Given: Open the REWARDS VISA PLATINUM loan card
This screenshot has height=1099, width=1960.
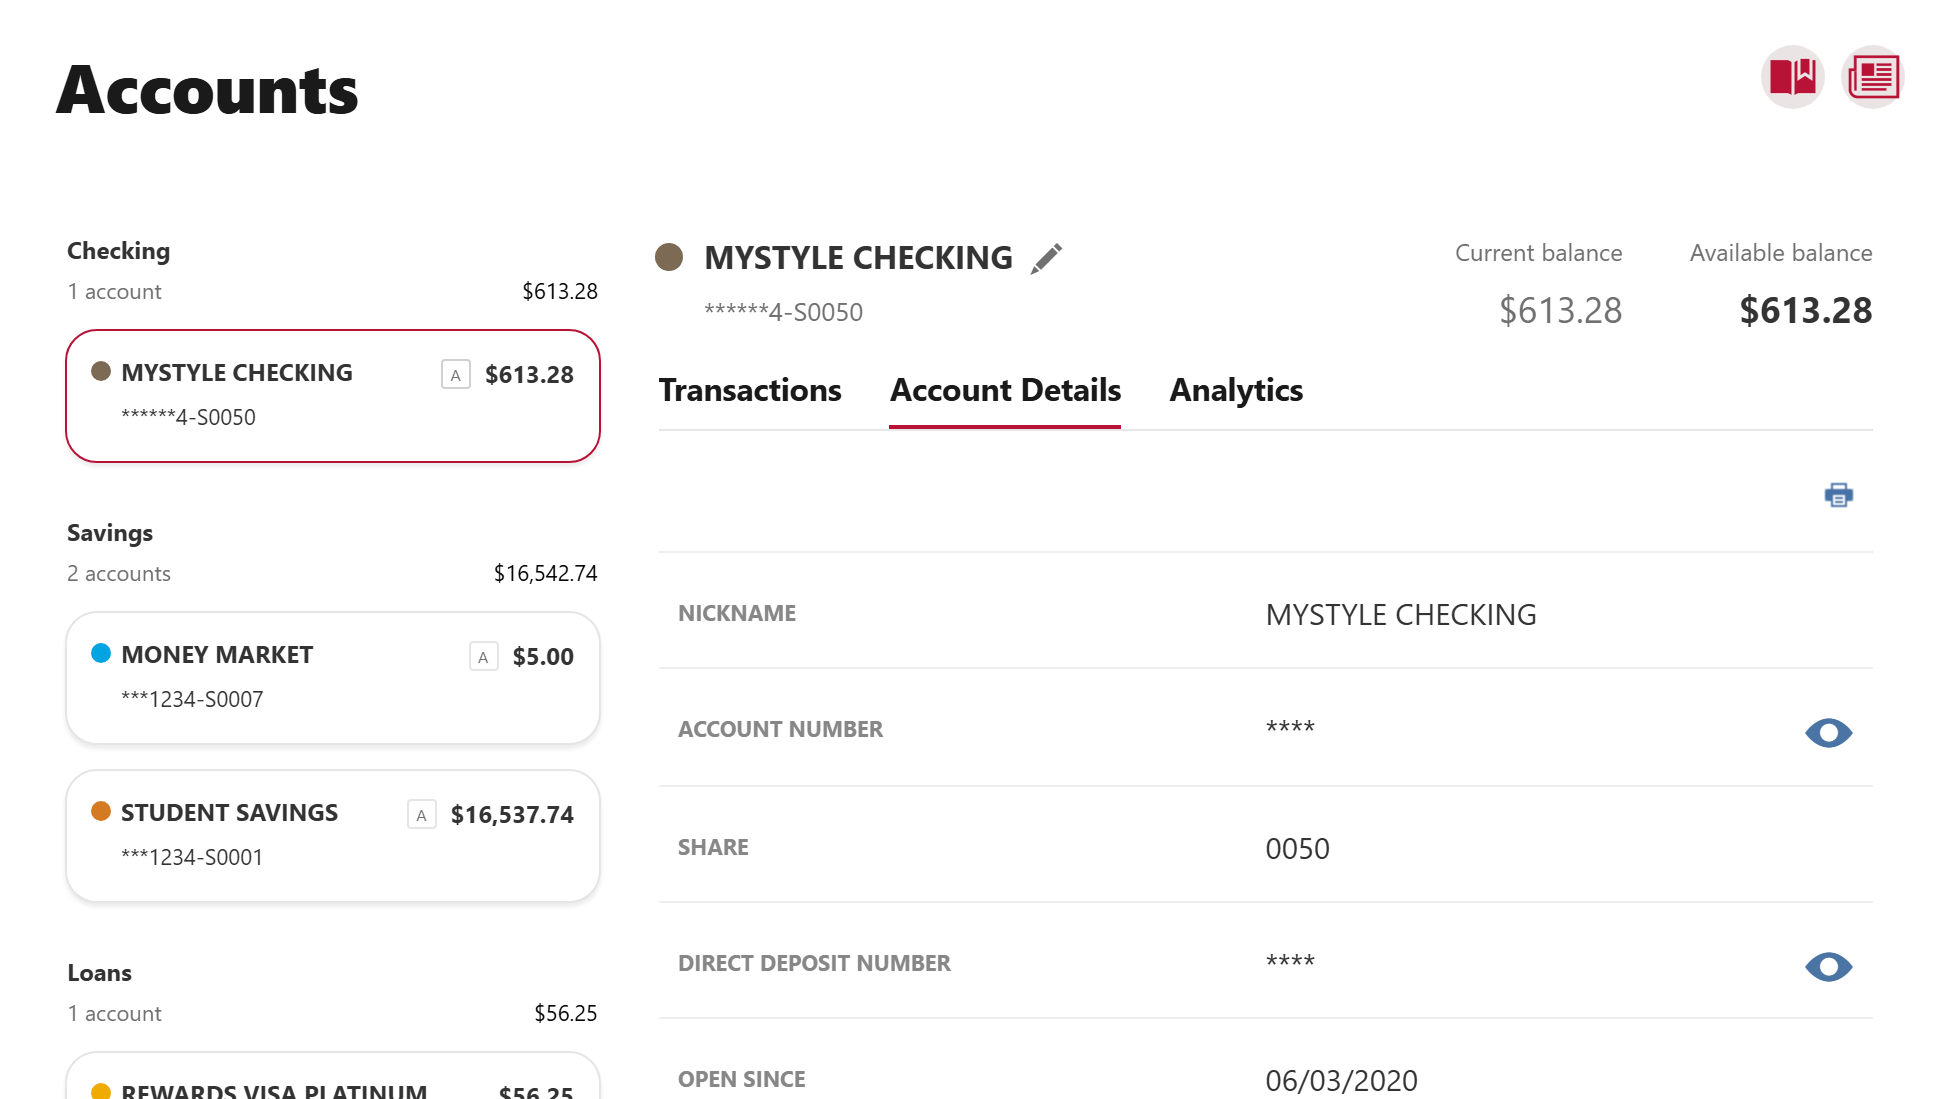Looking at the screenshot, I should point(333,1076).
